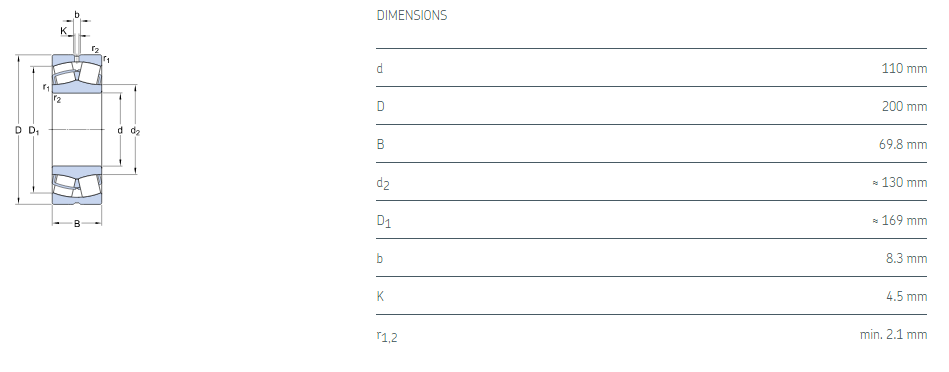Click the d bore label on the diagram
Viewport: 949px width, 372px height.
120,130
